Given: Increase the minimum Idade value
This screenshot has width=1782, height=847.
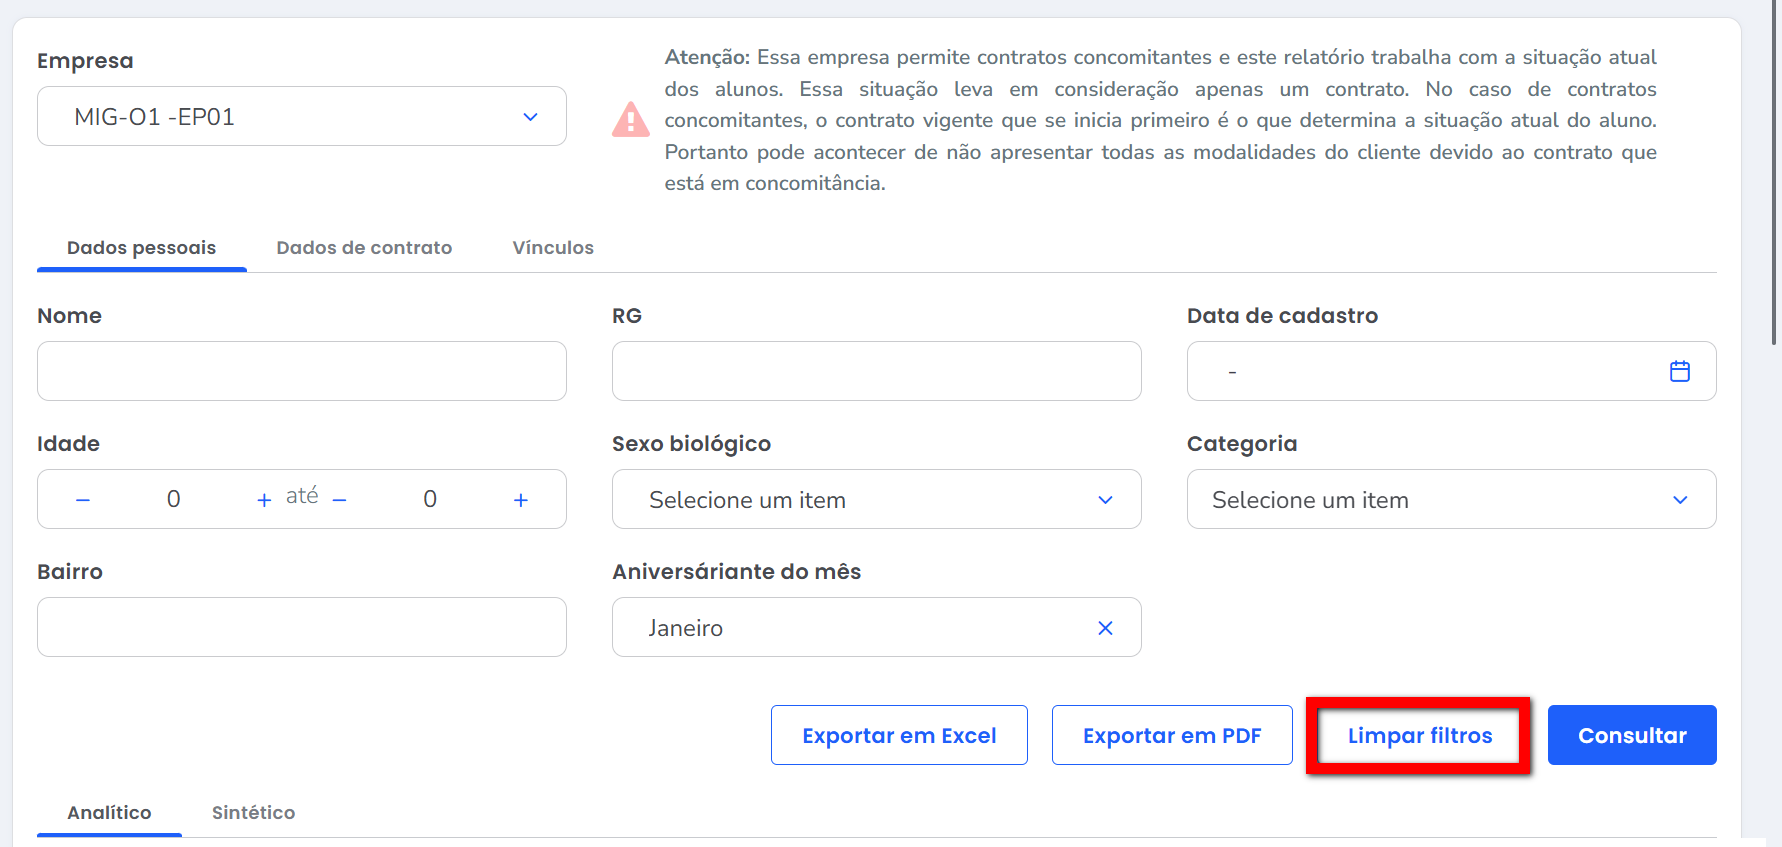Looking at the screenshot, I should tap(264, 500).
